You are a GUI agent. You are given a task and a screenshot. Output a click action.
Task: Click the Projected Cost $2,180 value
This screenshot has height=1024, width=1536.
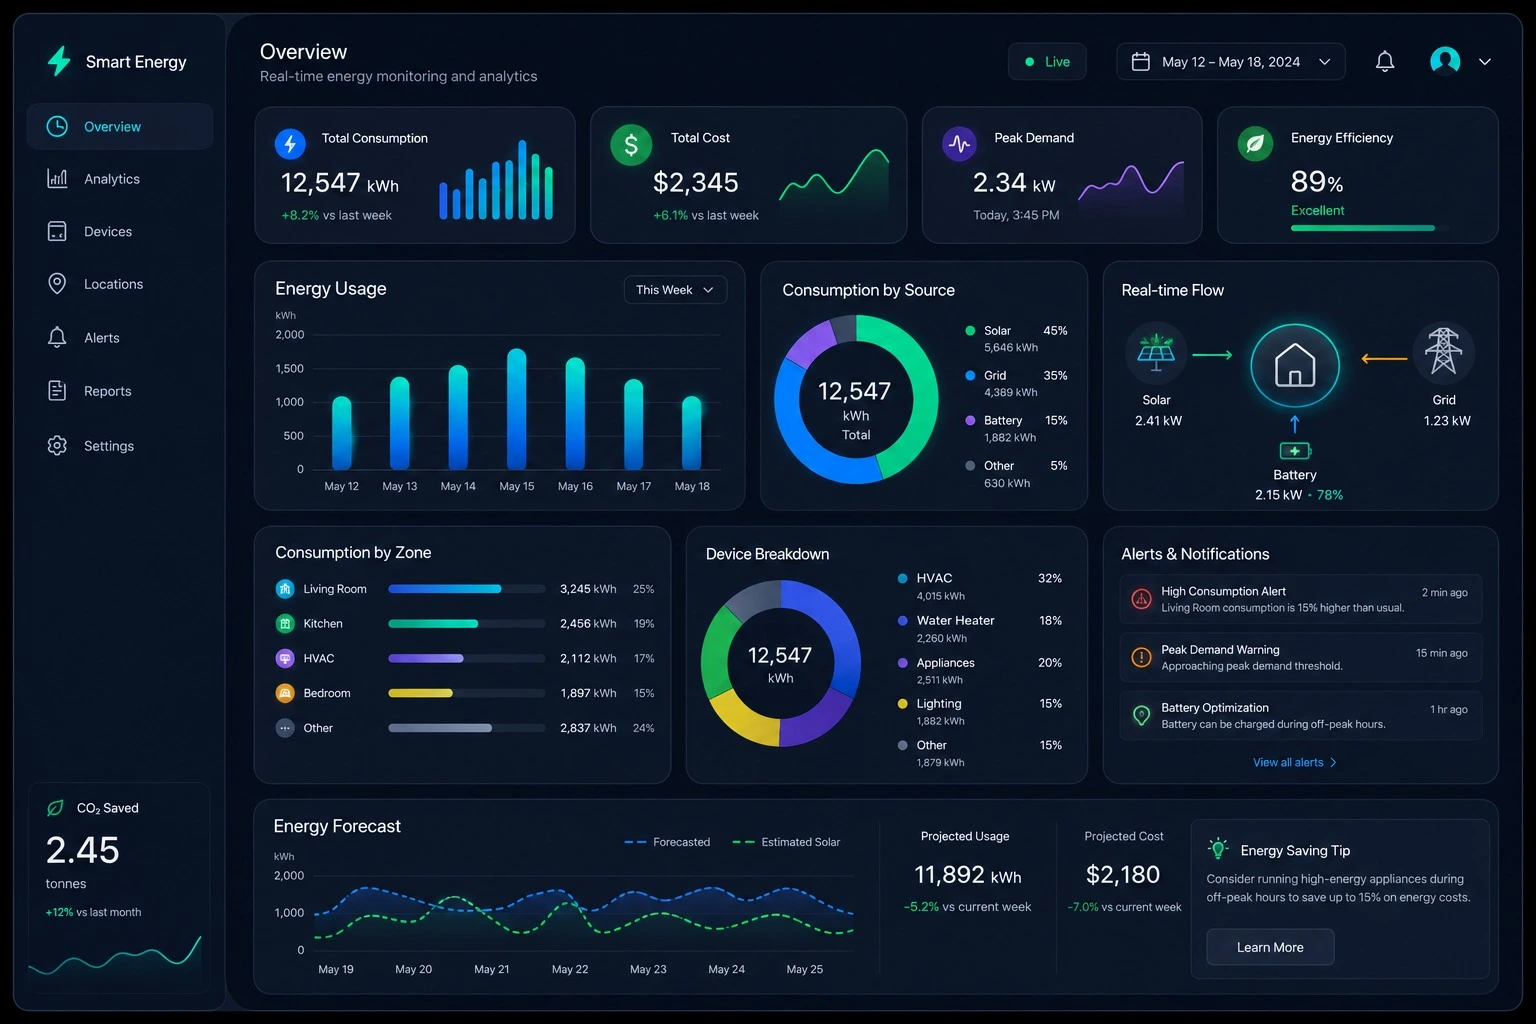click(1123, 875)
